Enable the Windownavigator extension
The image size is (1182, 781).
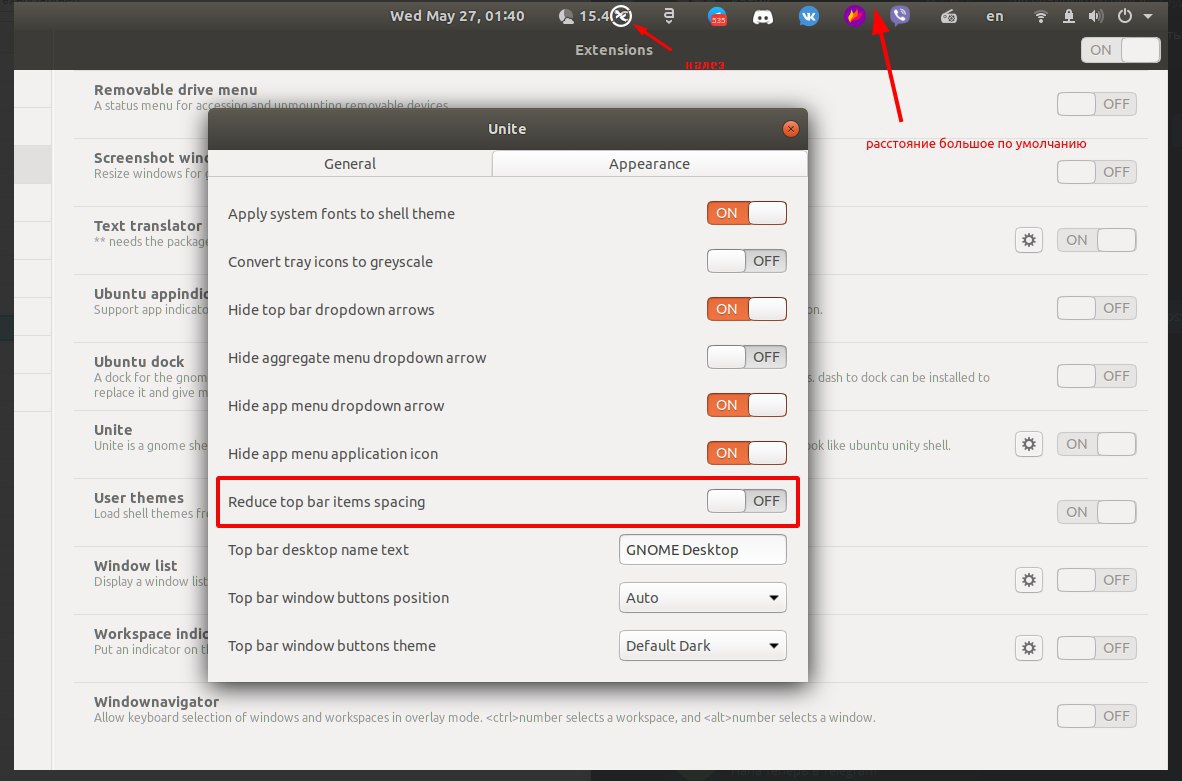(1096, 715)
